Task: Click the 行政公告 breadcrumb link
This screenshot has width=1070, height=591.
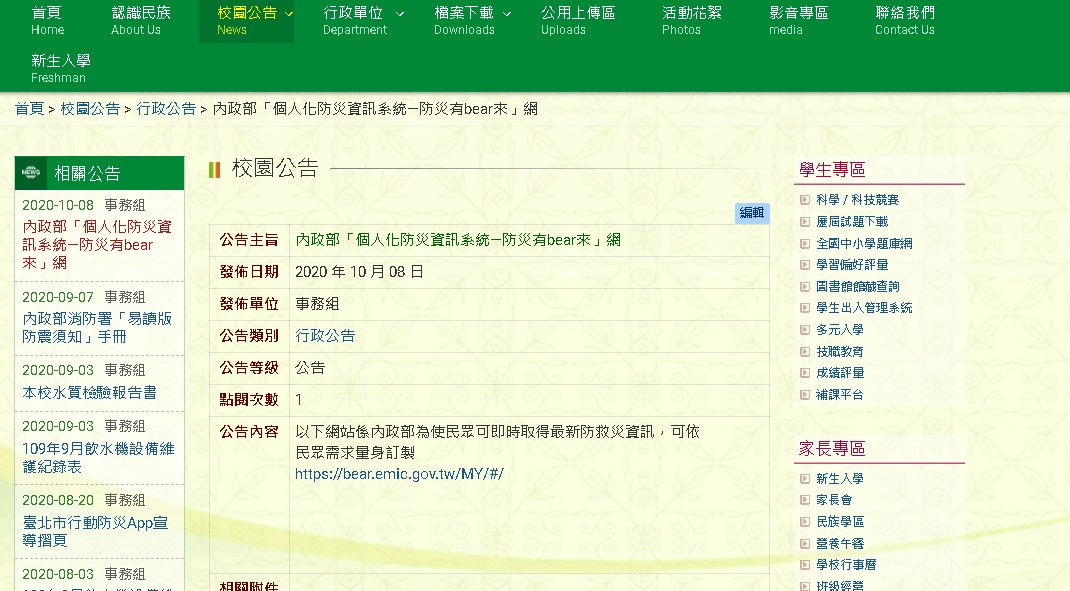Action: tap(166, 109)
